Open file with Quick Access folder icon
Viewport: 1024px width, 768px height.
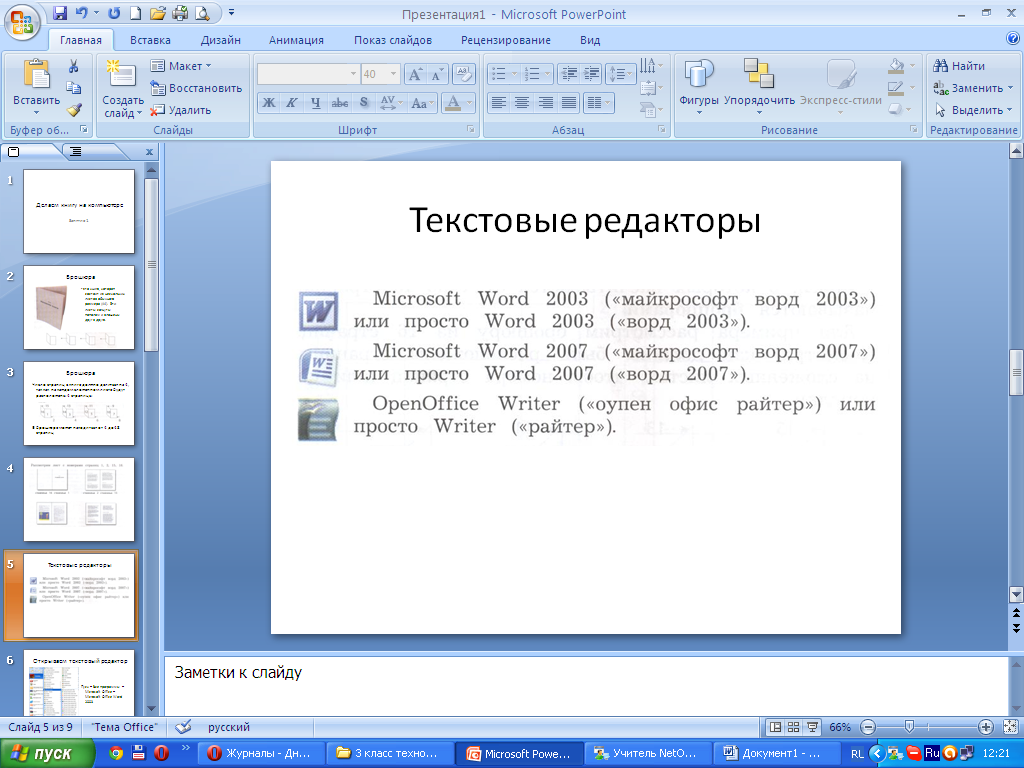pos(157,13)
